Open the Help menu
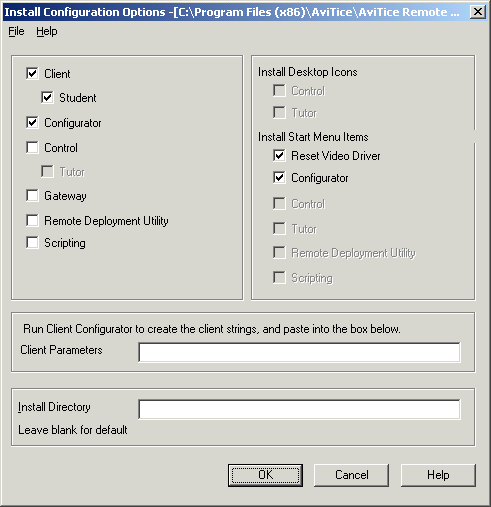The height and width of the screenshot is (507, 491). pos(47,31)
